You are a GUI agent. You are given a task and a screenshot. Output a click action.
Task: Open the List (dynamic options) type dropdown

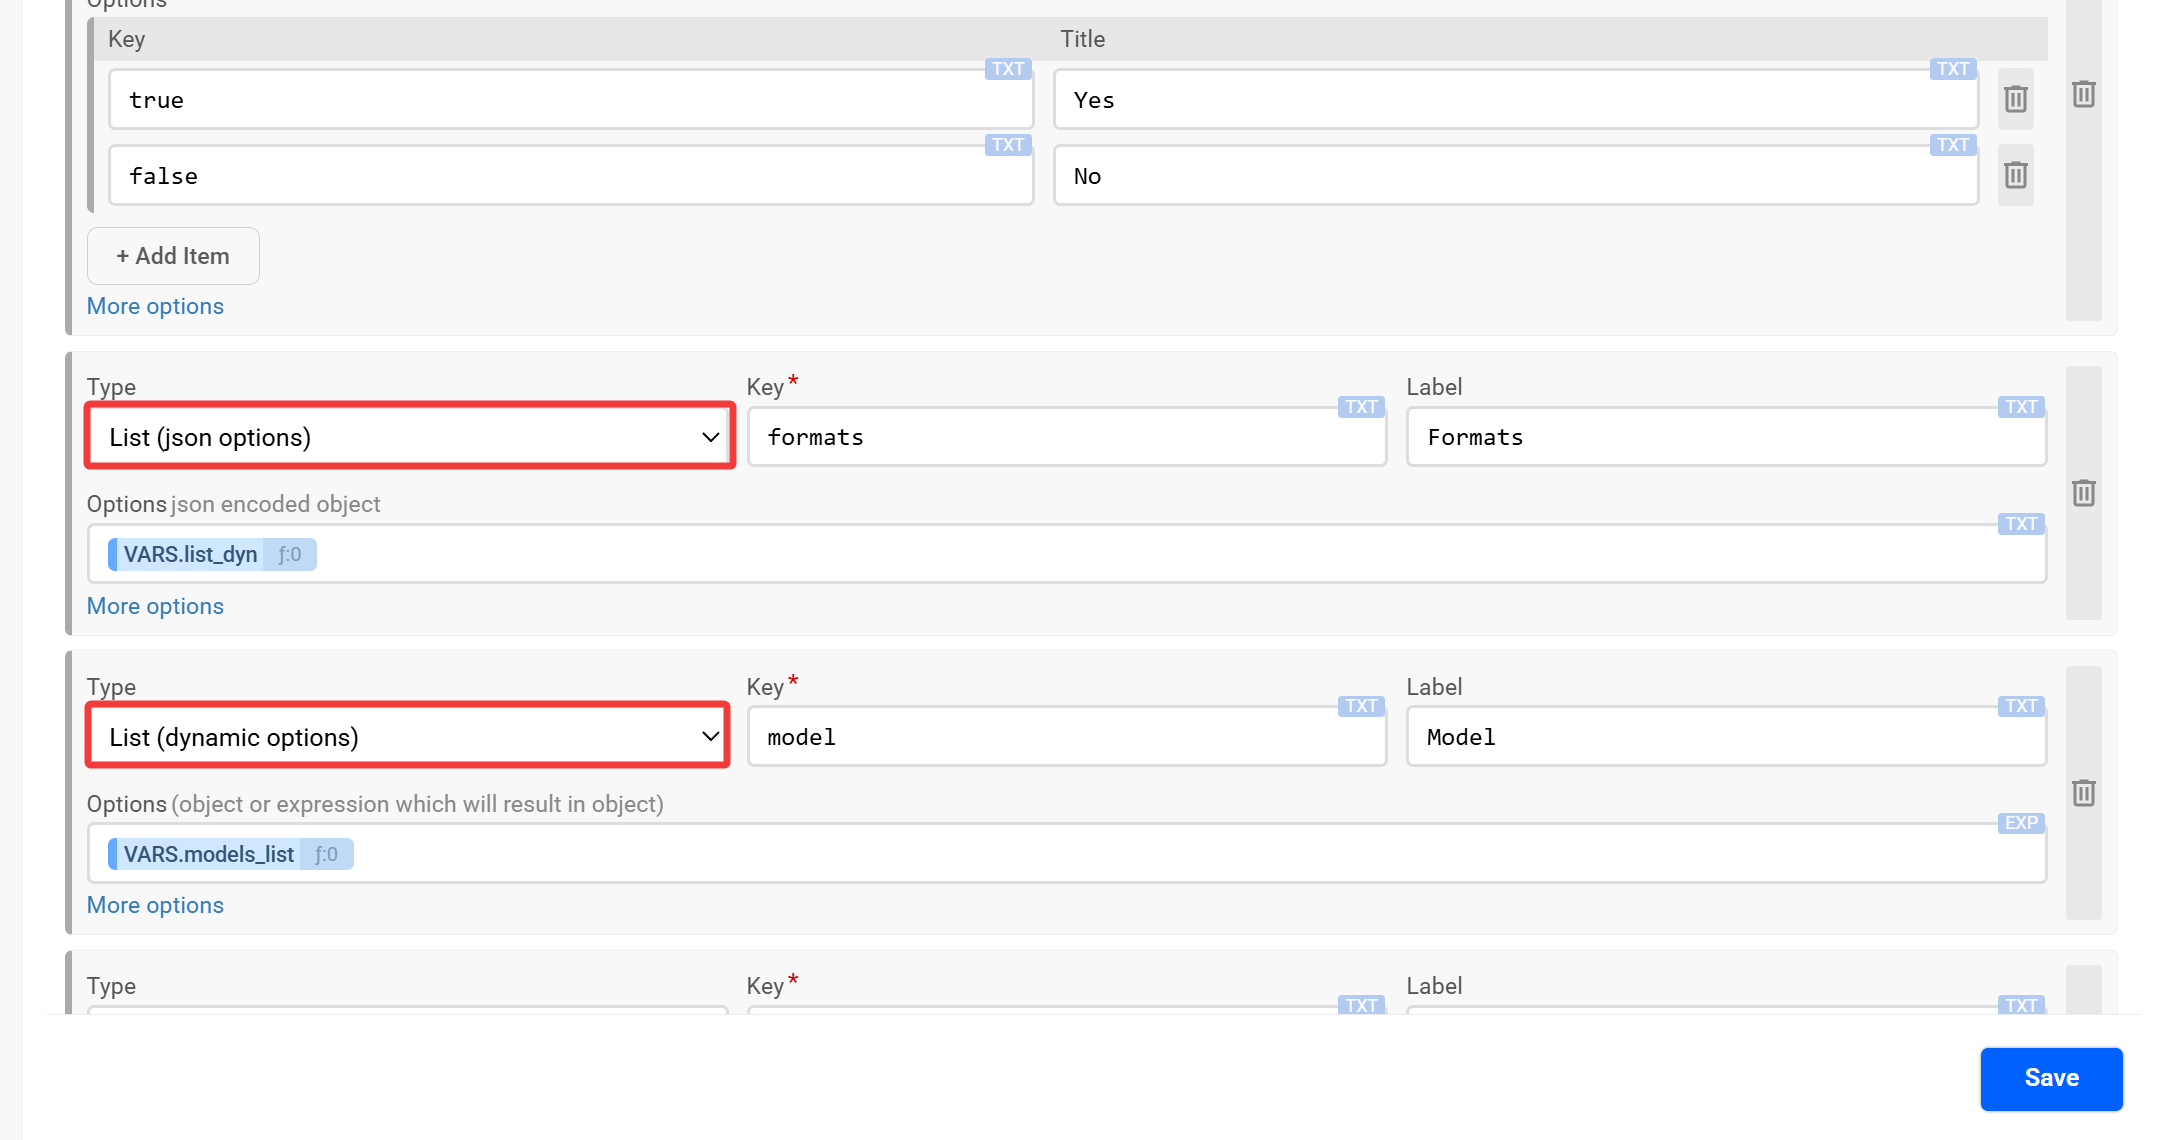tap(408, 737)
